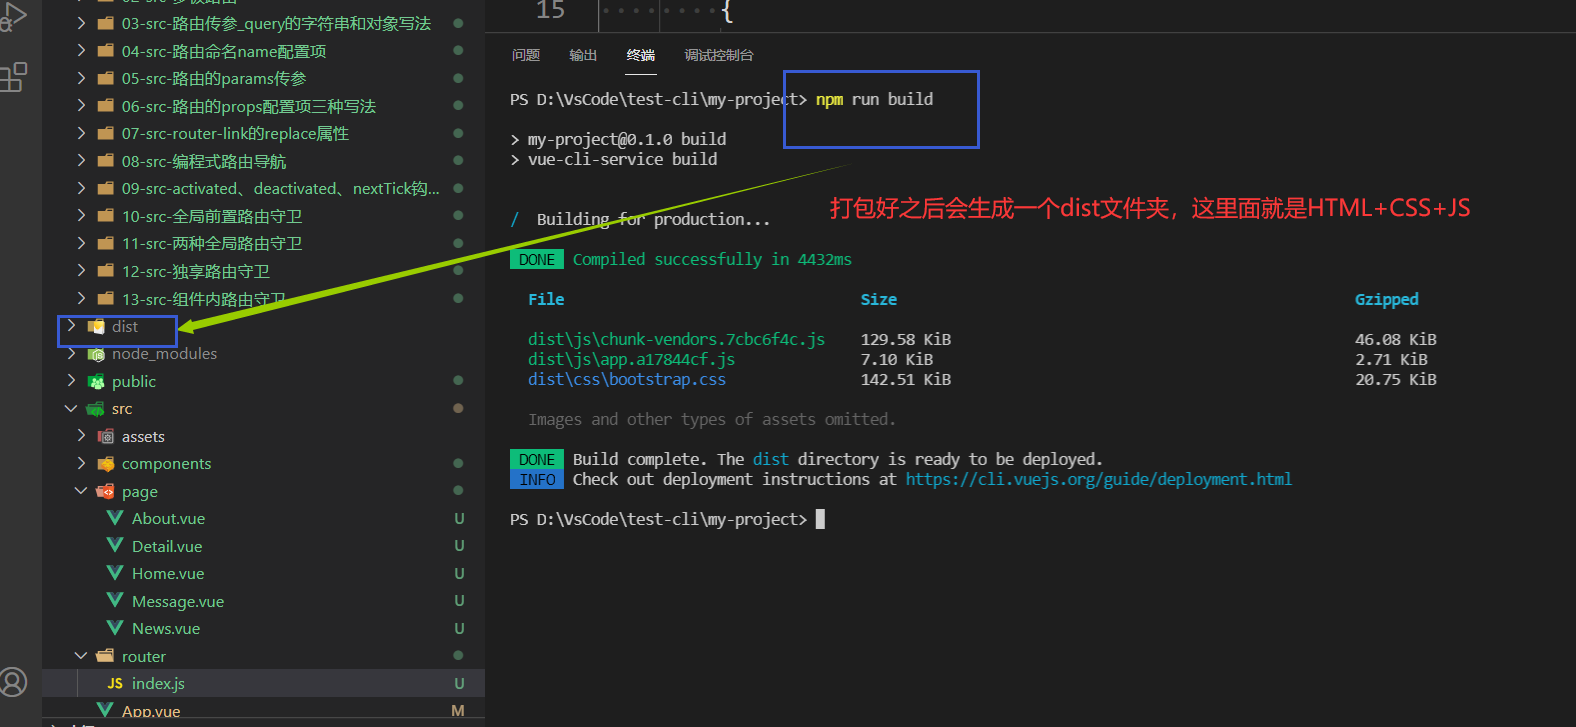Click the 'Gzipped' column header text
Screen dimensions: 1576x727
[x=1387, y=299]
